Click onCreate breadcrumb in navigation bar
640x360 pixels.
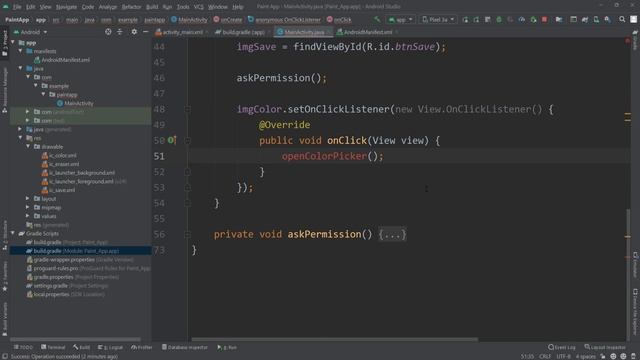[x=228, y=20]
